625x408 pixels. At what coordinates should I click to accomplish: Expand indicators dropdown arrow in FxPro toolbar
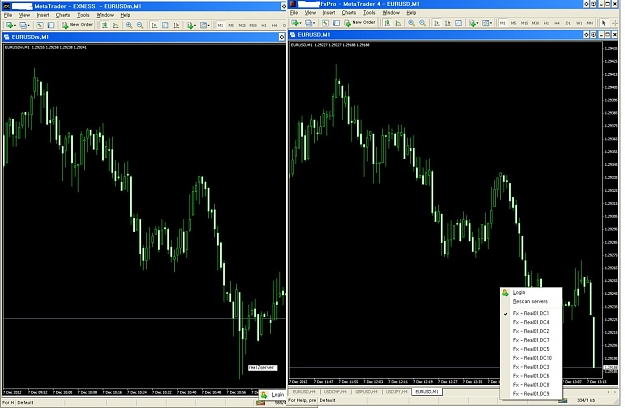pos(478,24)
